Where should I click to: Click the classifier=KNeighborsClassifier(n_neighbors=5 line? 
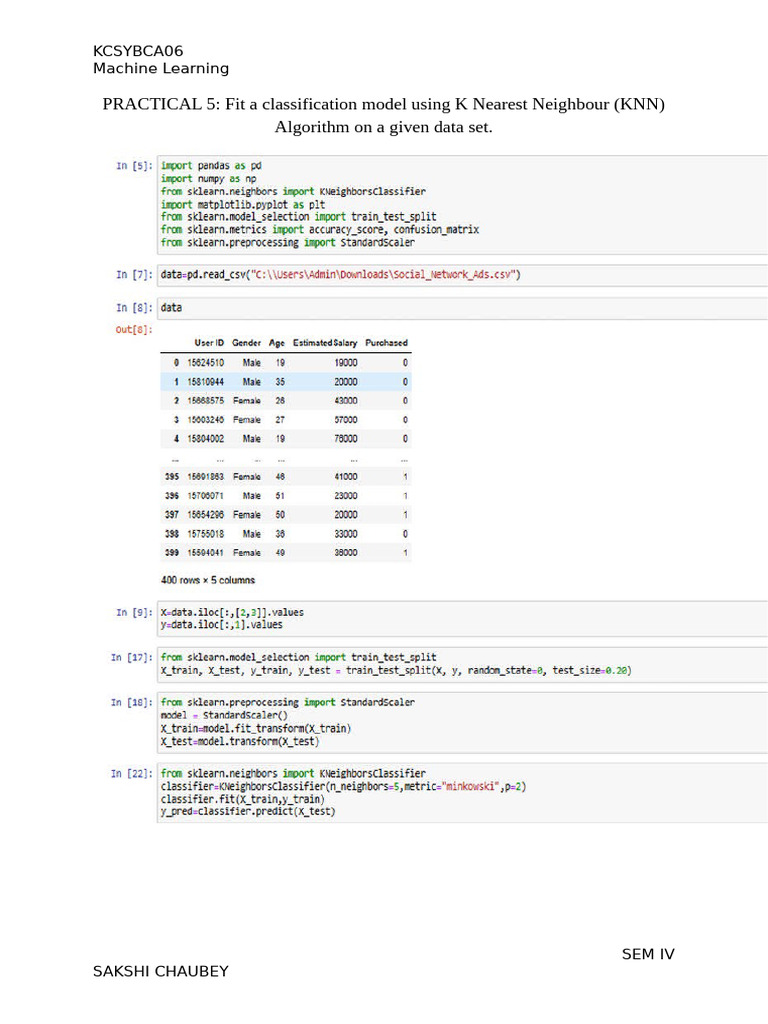click(x=344, y=787)
